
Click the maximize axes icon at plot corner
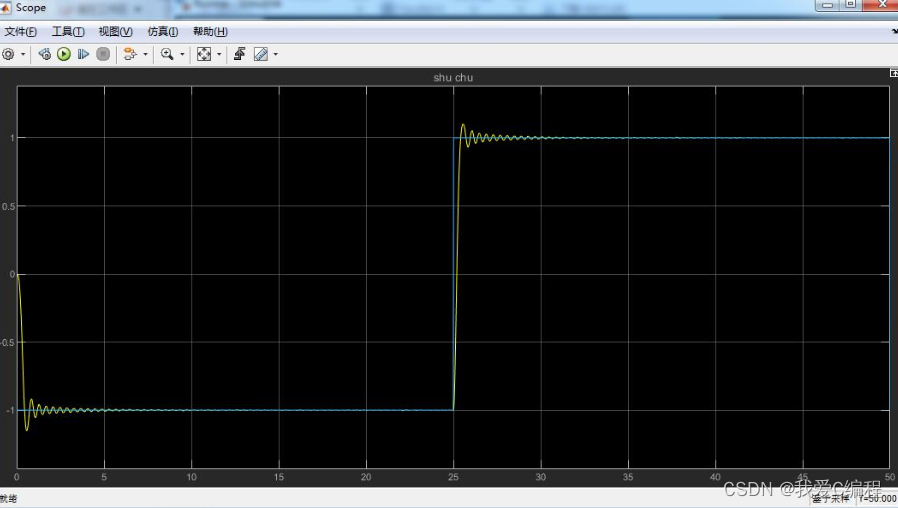(893, 74)
